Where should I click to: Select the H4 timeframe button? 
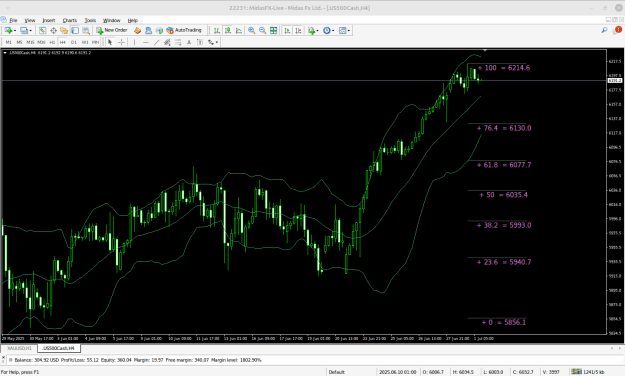pyautogui.click(x=63, y=42)
